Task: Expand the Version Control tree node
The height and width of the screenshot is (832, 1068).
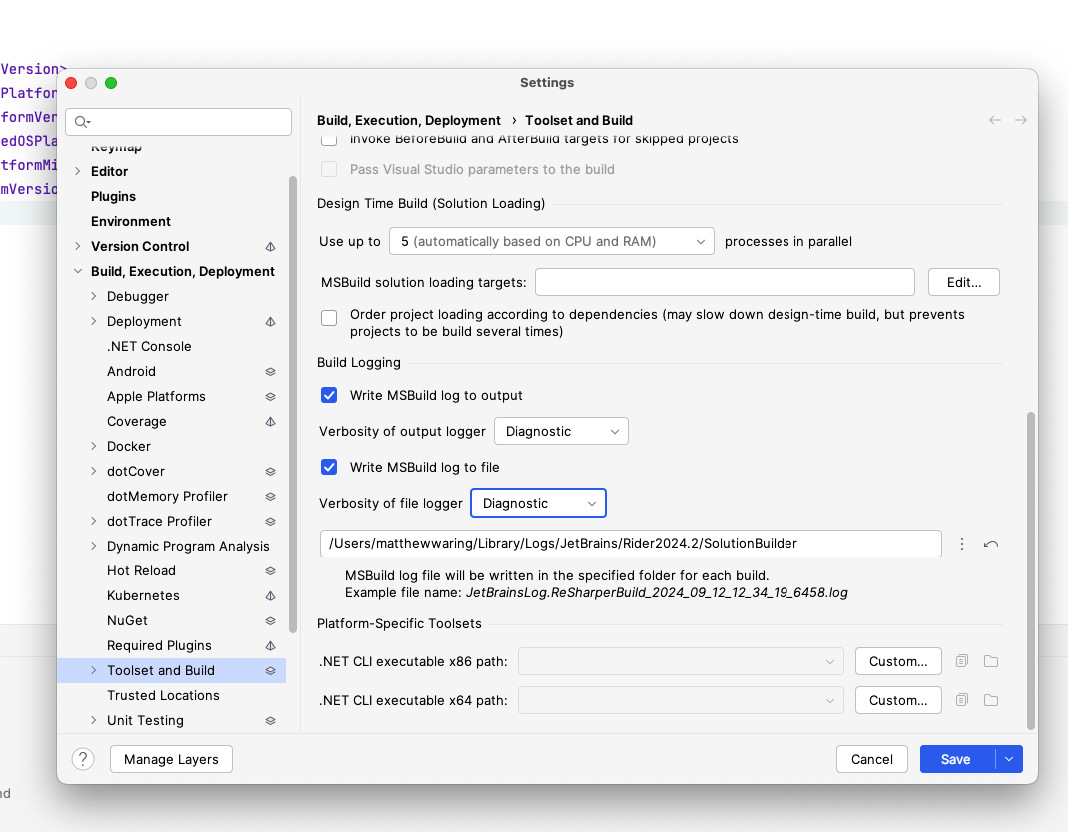Action: [x=78, y=246]
